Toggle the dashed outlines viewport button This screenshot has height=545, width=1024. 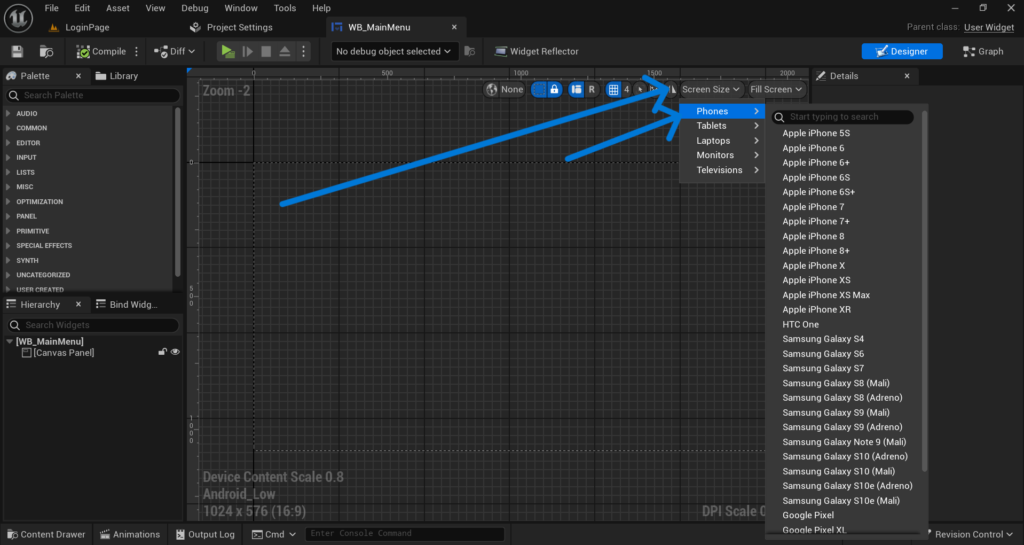[539, 89]
